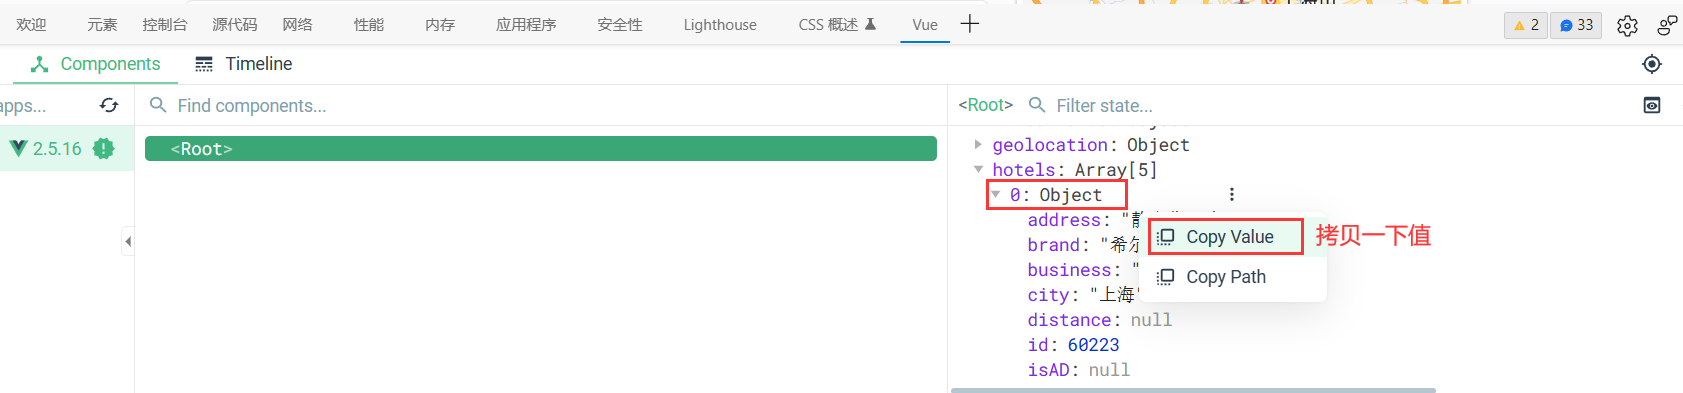Screen dimensions: 1683x393
Task: Click the refresh apps icon
Action: [x=109, y=105]
